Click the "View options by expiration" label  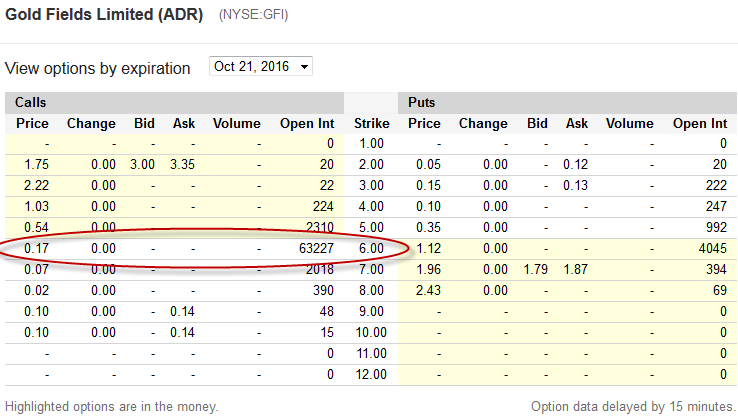[x=97, y=69]
